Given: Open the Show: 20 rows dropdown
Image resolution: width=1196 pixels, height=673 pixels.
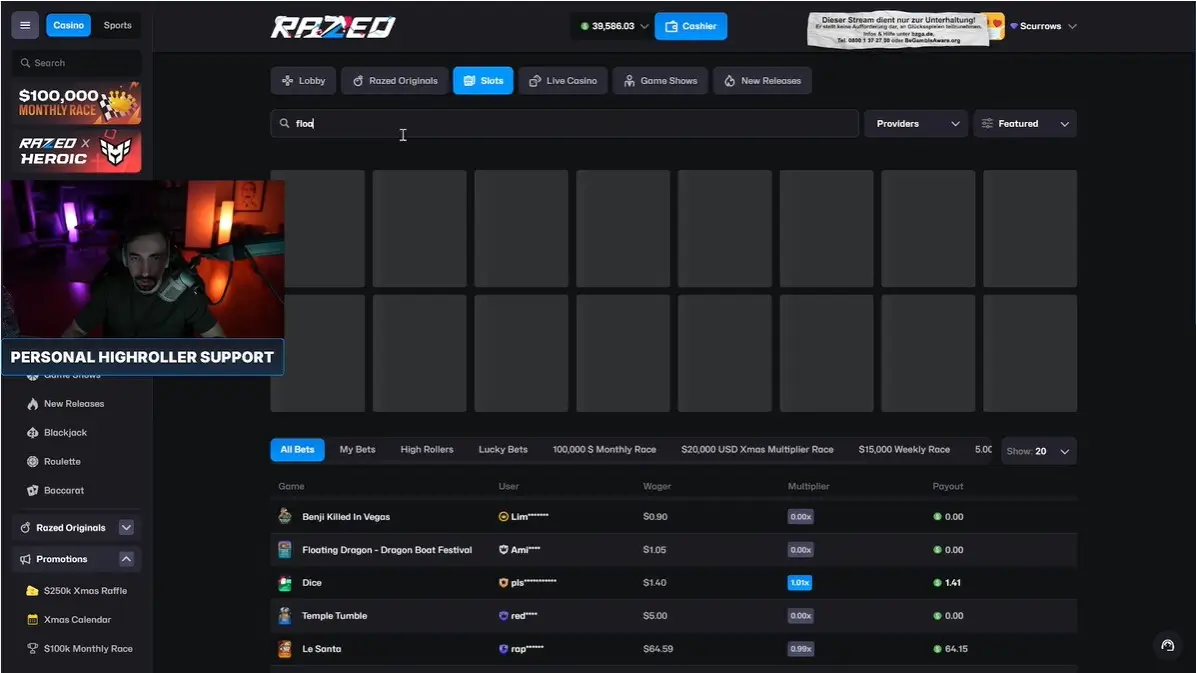Looking at the screenshot, I should 1038,452.
